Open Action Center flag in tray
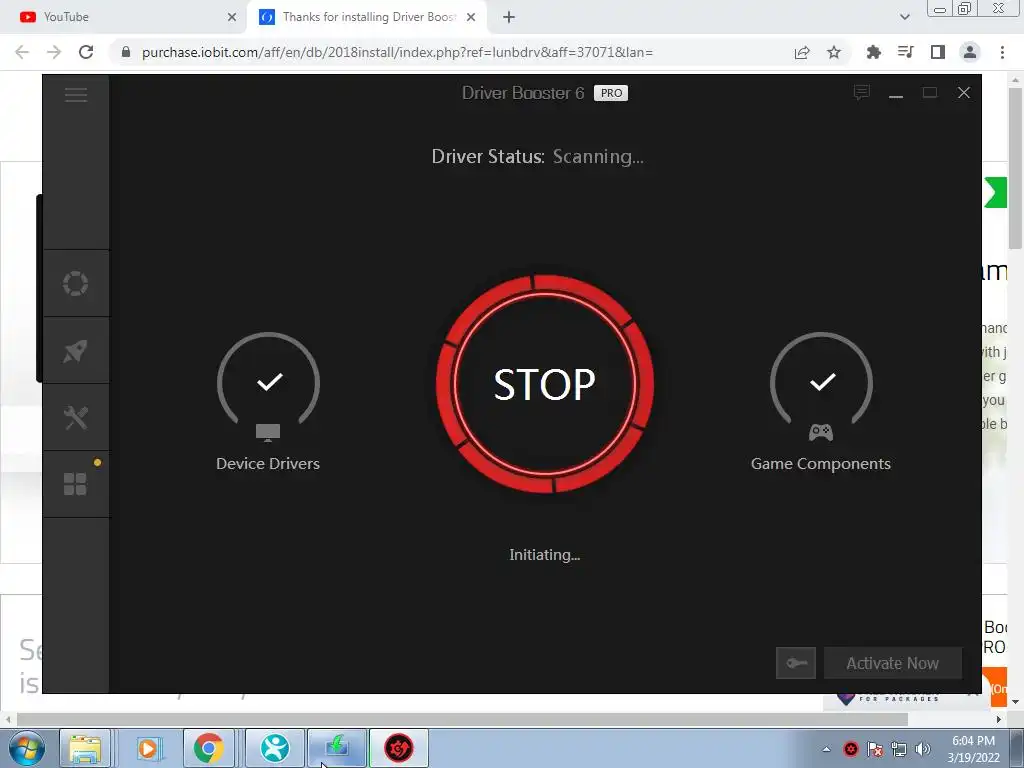The height and width of the screenshot is (768, 1024). (x=875, y=749)
